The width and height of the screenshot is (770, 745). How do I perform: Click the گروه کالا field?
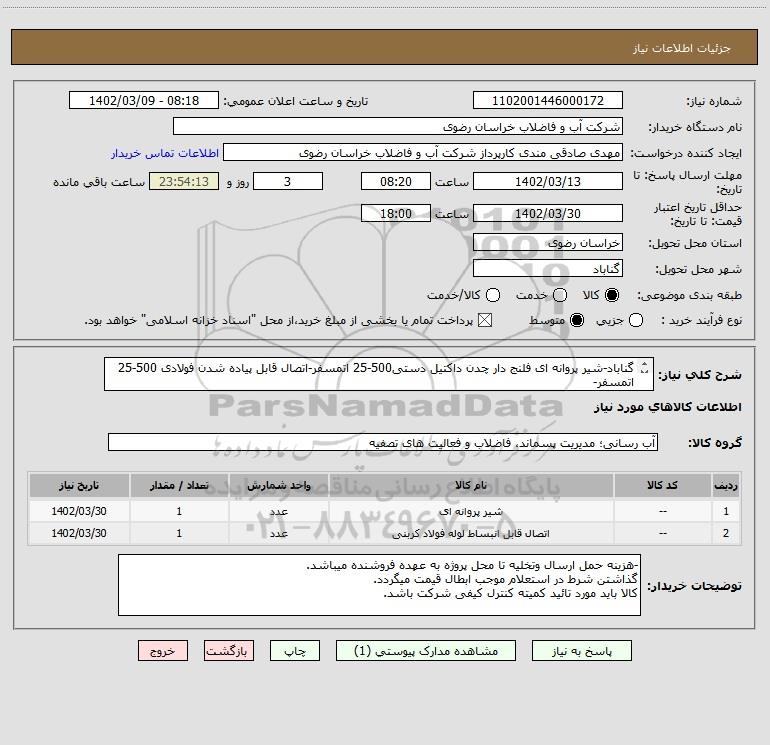pyautogui.click(x=383, y=442)
